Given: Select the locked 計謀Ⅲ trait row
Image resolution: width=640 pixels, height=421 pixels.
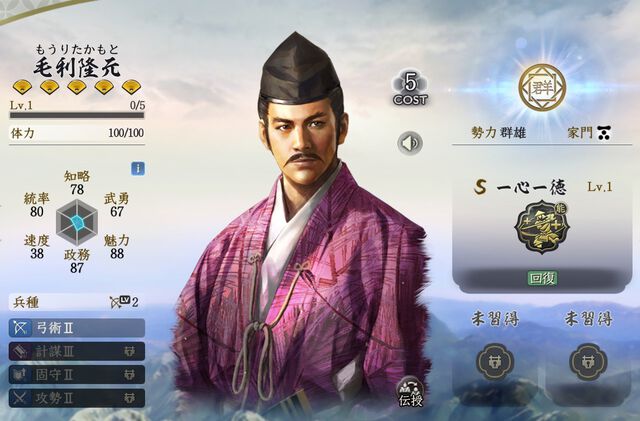Looking at the screenshot, I should point(77,351).
